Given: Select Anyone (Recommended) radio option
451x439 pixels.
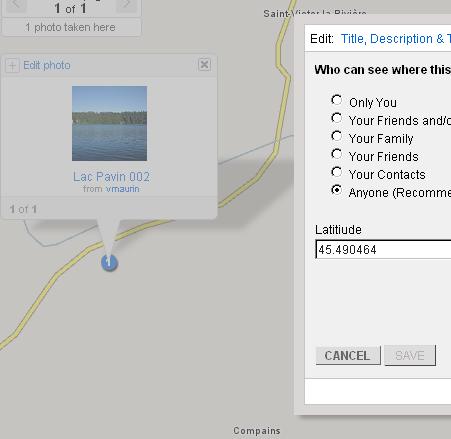Looking at the screenshot, I should (x=337, y=190).
